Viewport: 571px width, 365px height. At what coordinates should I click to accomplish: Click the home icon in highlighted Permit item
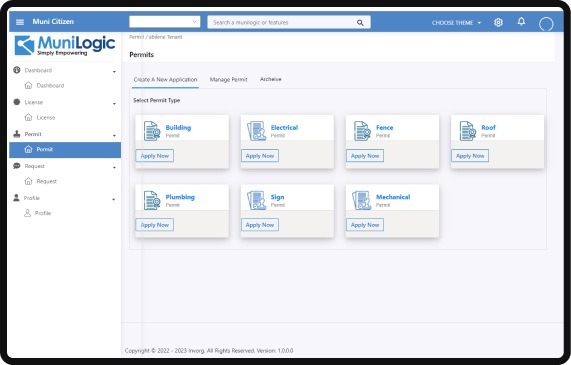(28, 149)
